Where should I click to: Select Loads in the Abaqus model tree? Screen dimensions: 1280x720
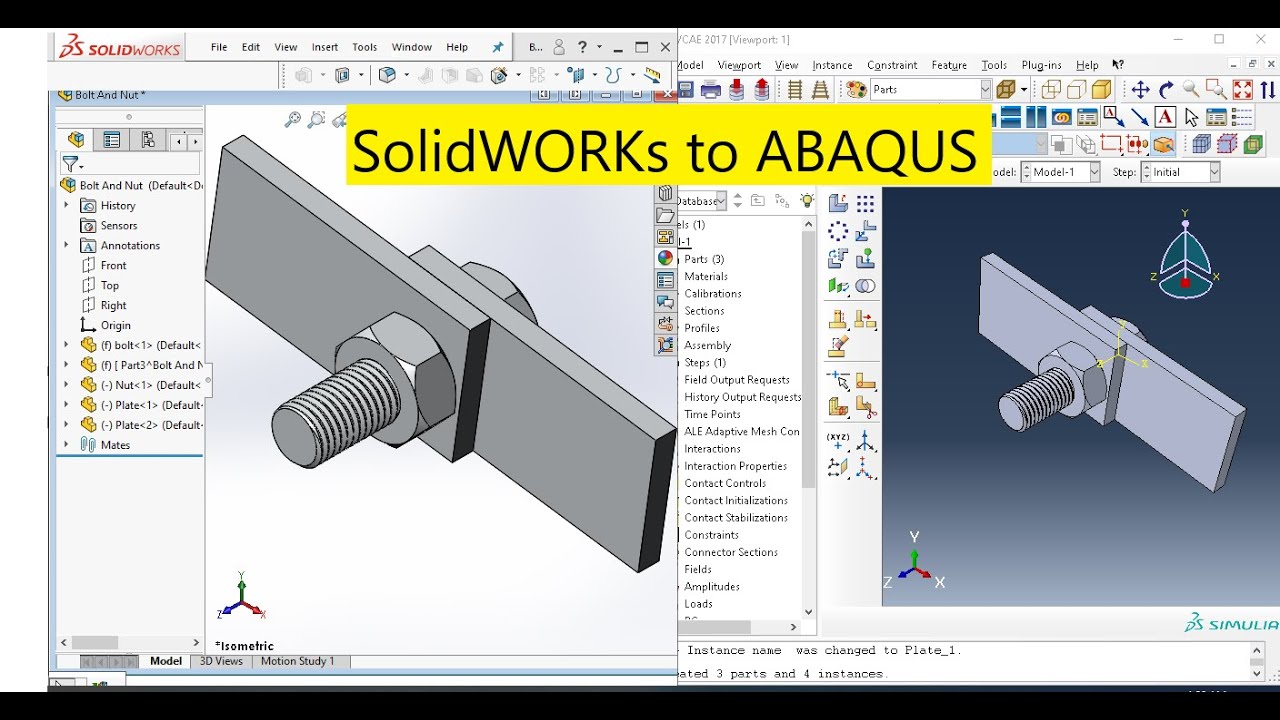pos(698,604)
